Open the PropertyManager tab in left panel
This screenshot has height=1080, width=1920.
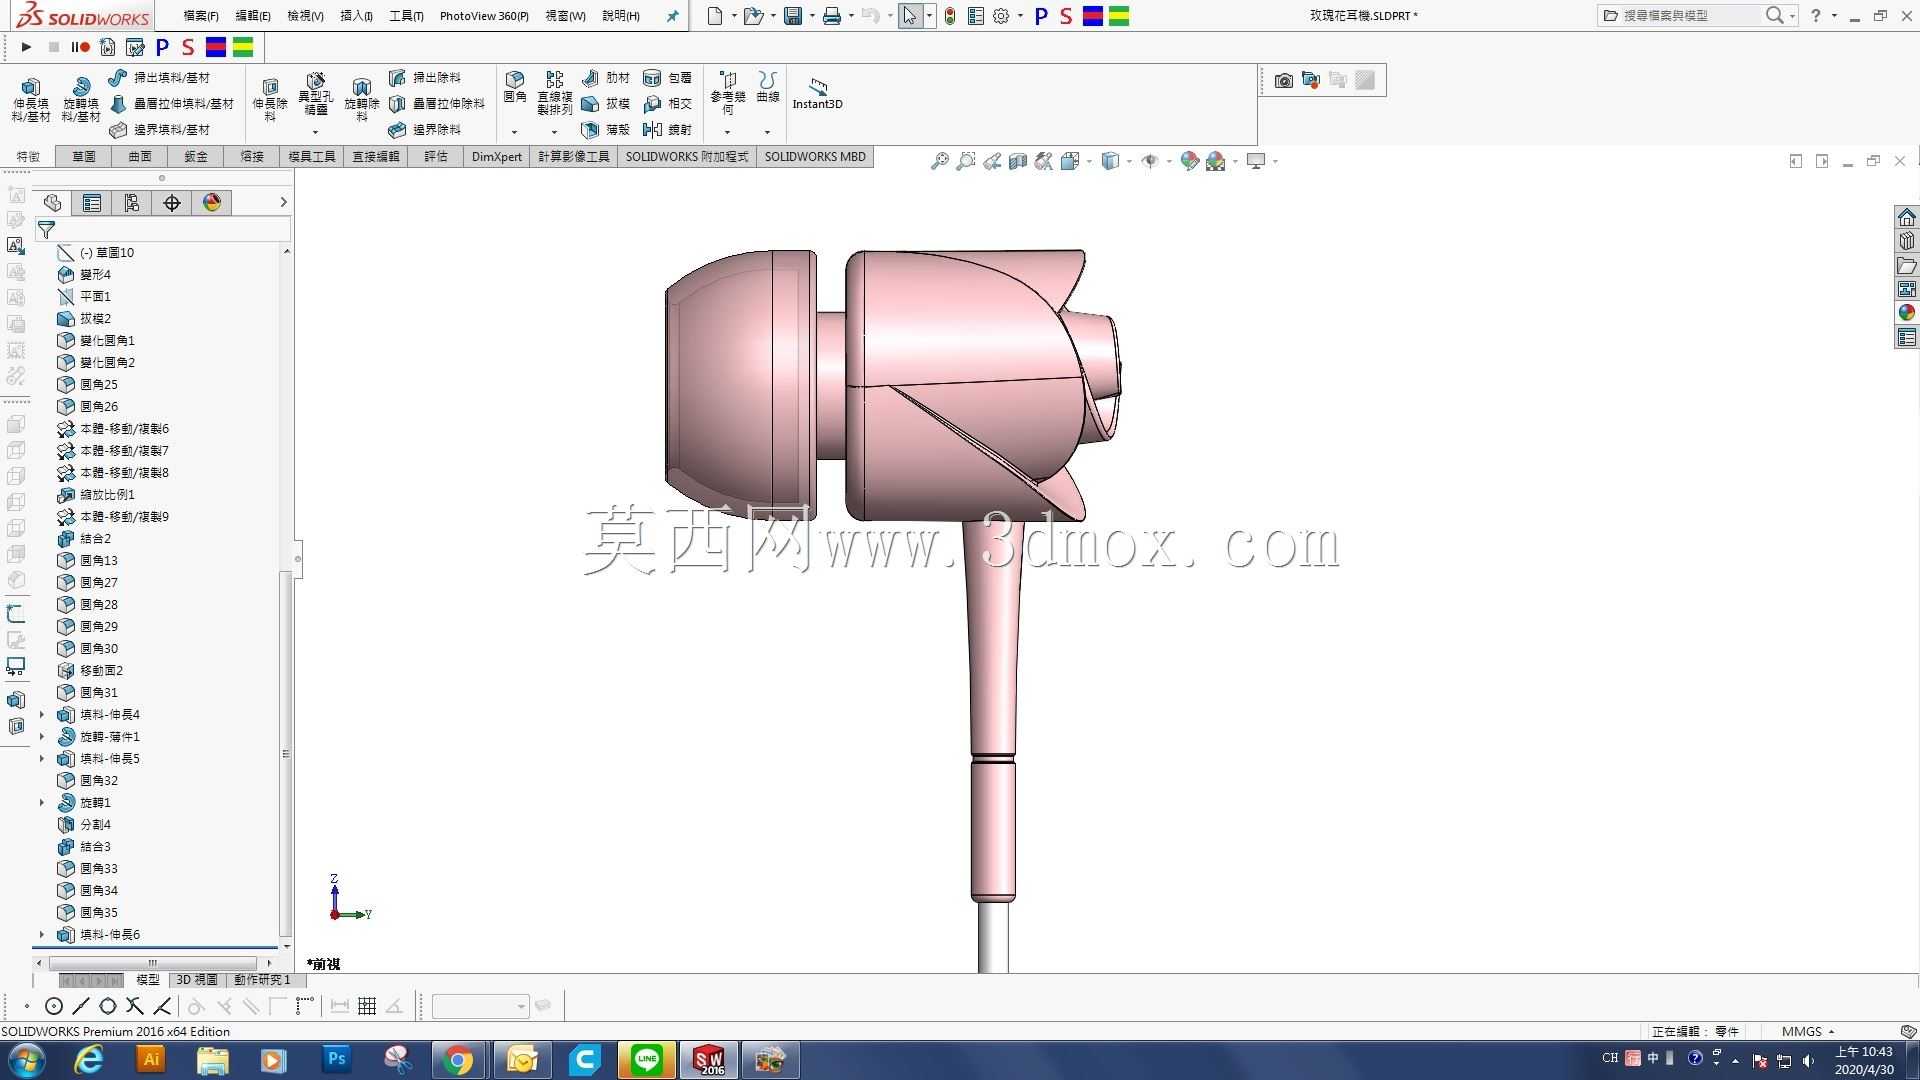[x=92, y=203]
